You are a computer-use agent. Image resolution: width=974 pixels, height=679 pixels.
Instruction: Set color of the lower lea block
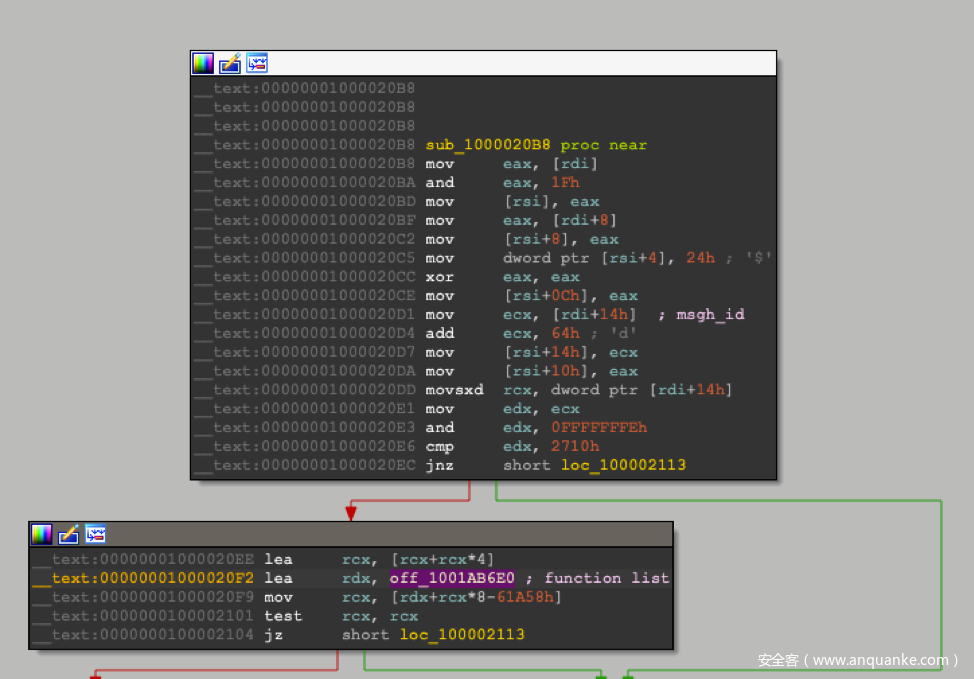(x=42, y=534)
